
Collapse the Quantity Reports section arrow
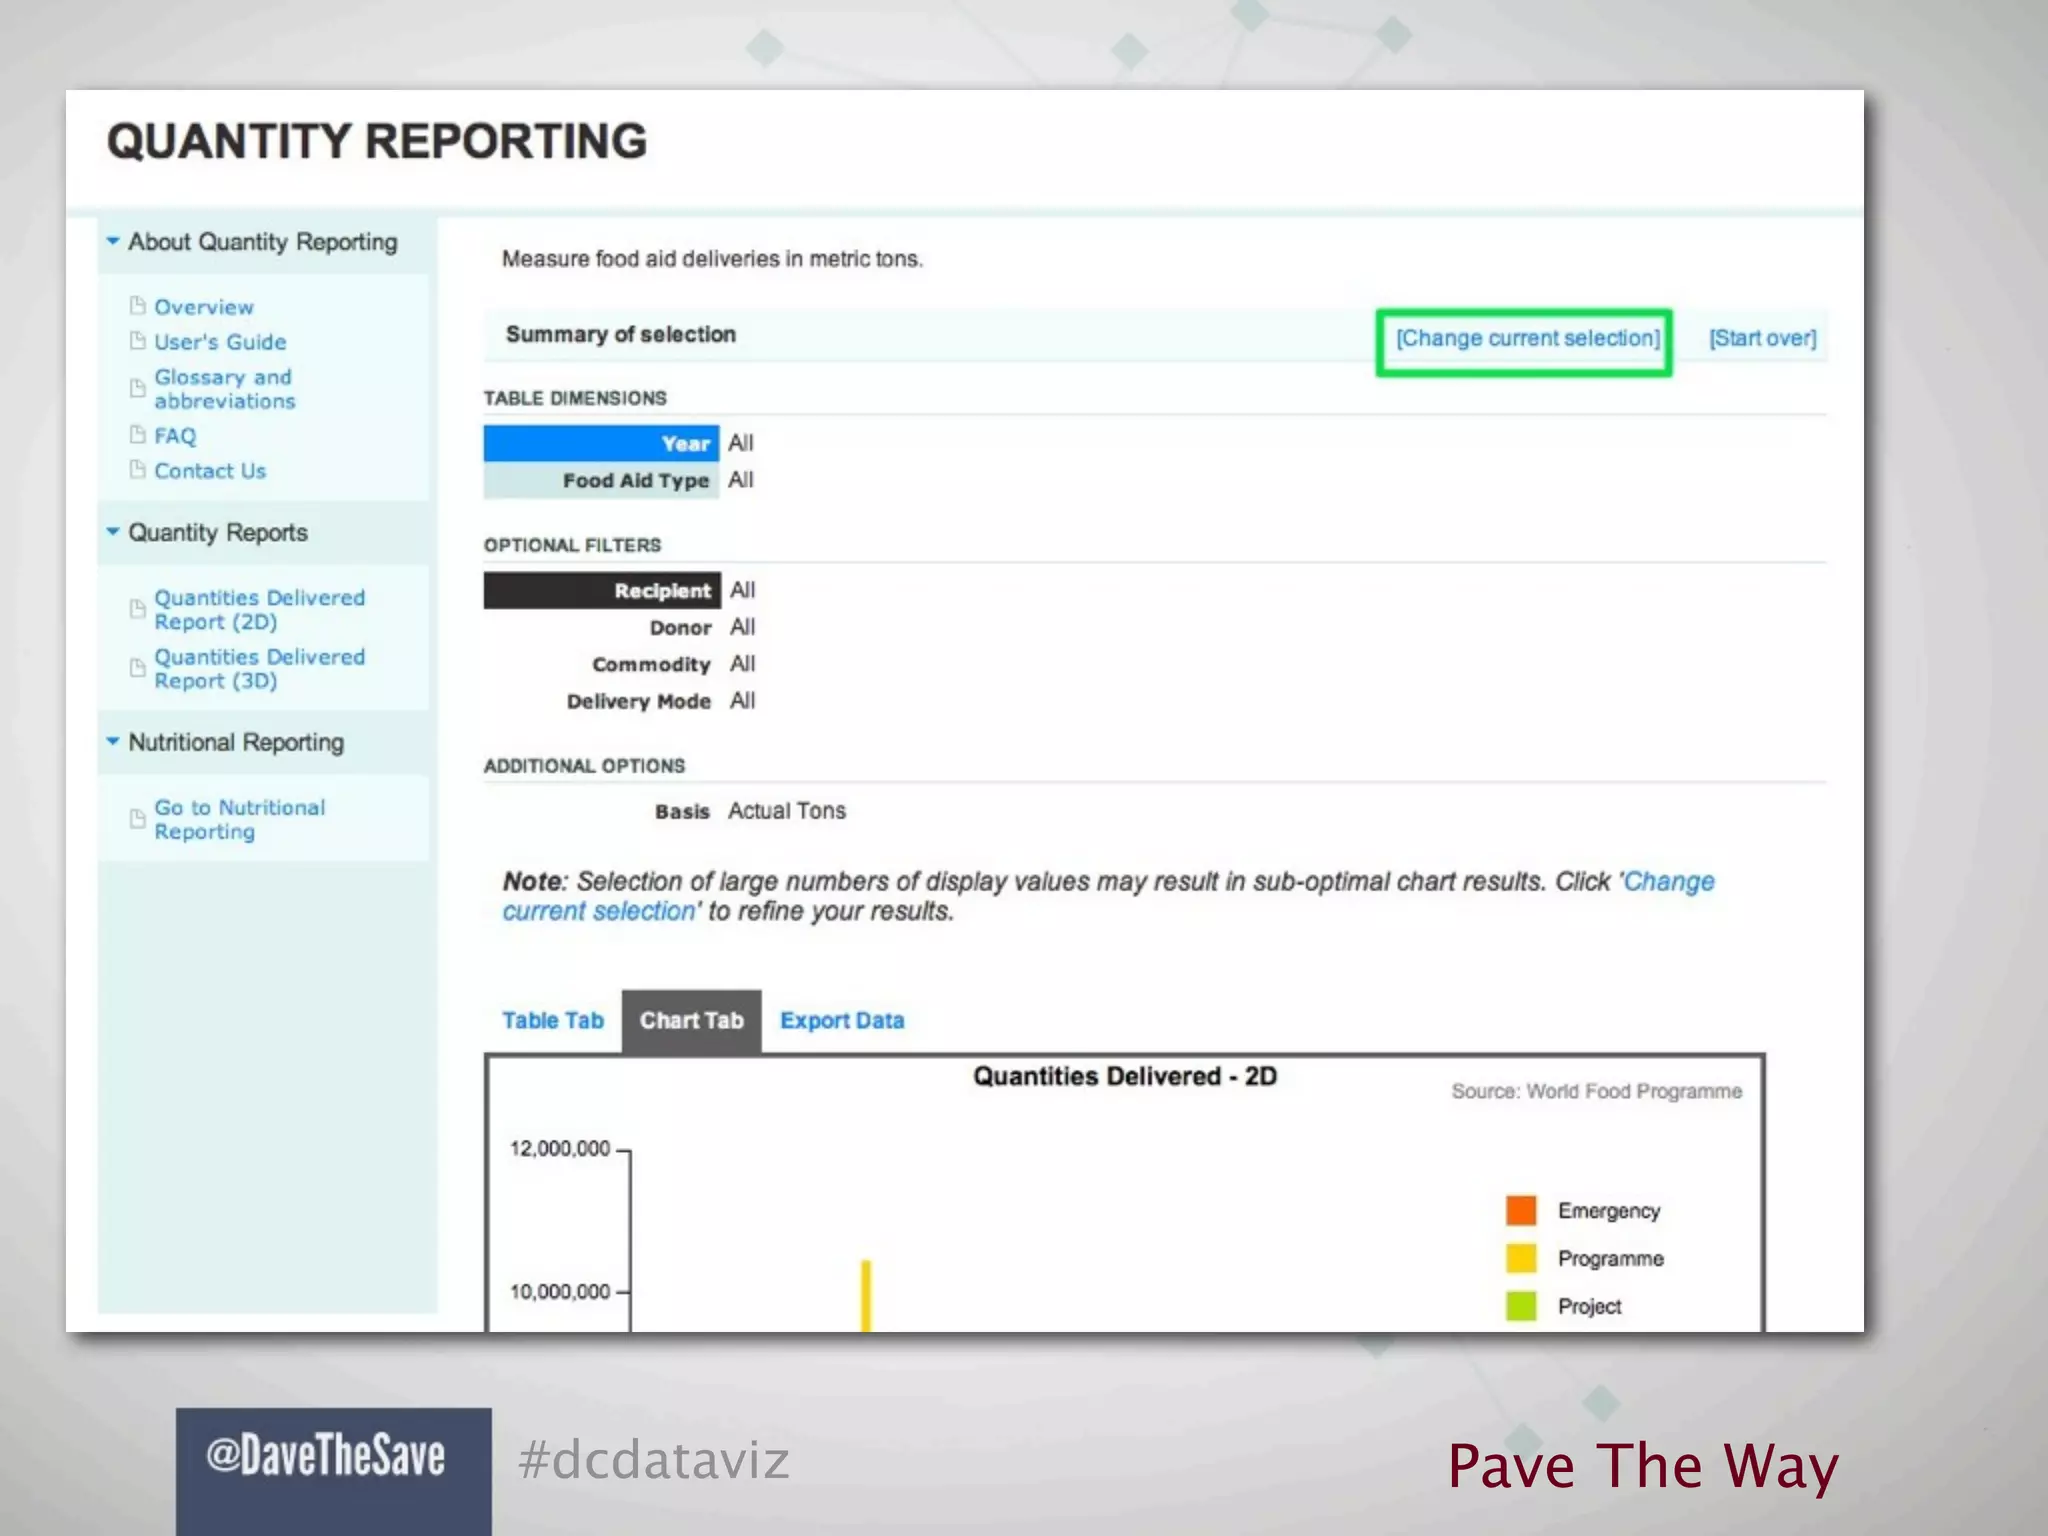(x=113, y=531)
